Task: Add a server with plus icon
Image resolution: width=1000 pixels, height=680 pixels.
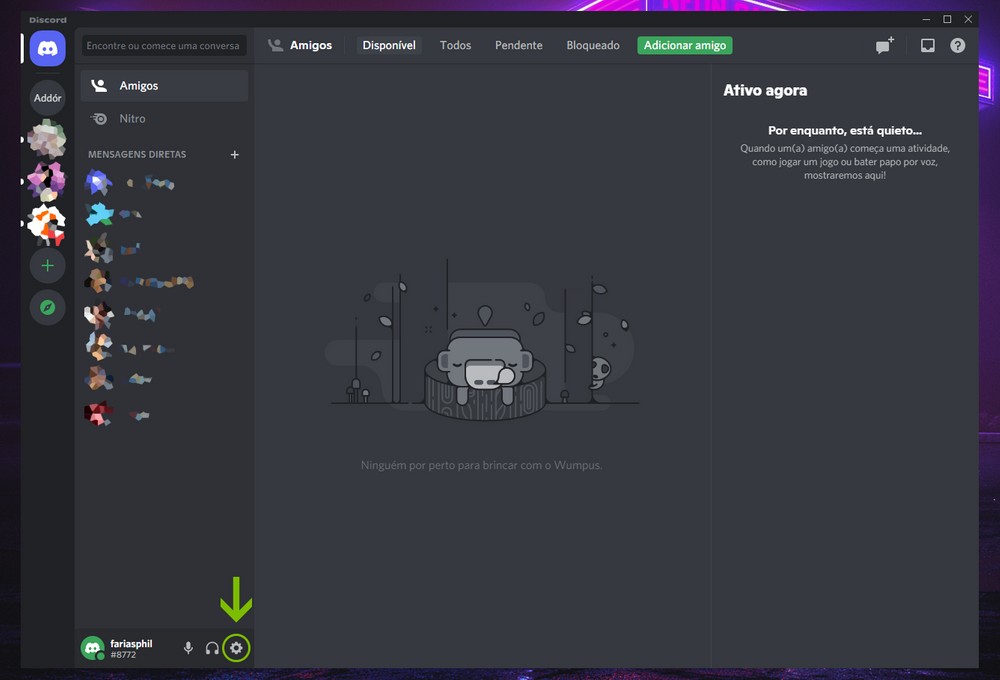Action: point(47,266)
